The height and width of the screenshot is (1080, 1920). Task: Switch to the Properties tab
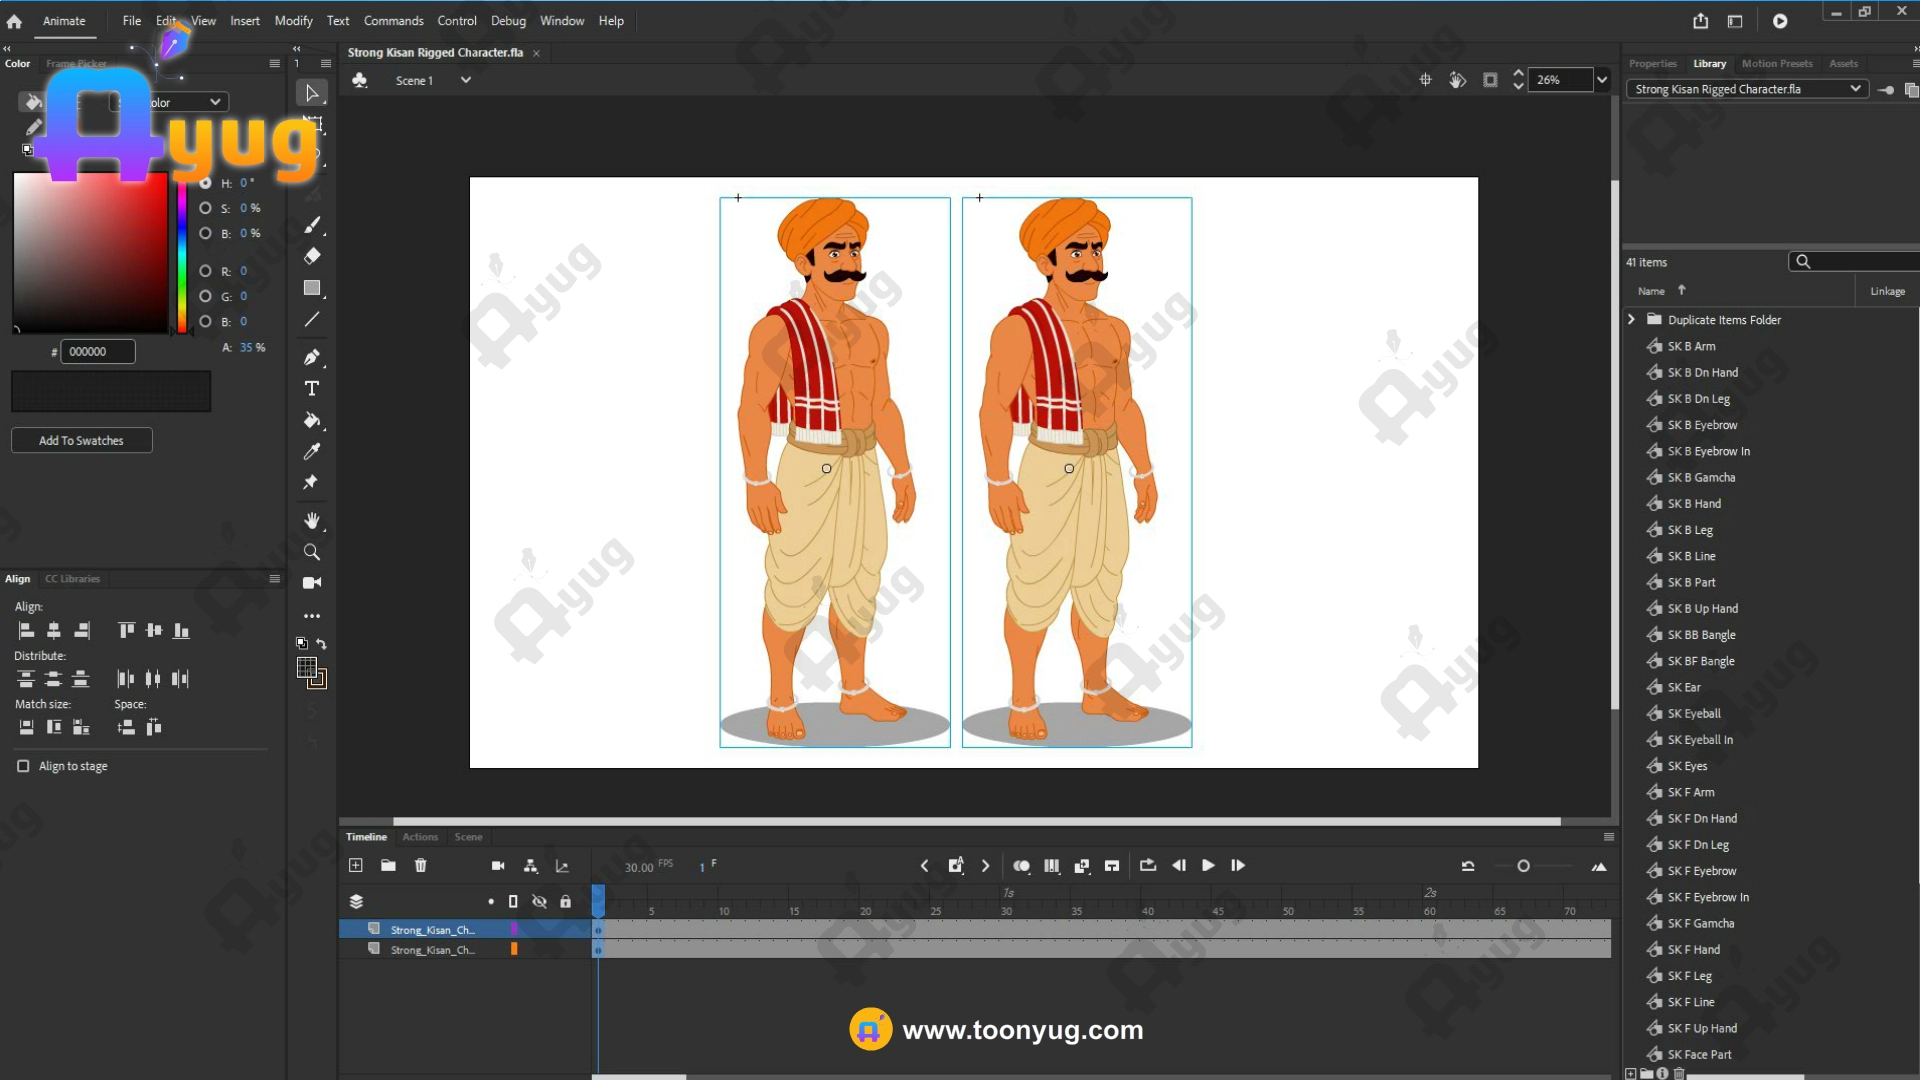pos(1652,64)
